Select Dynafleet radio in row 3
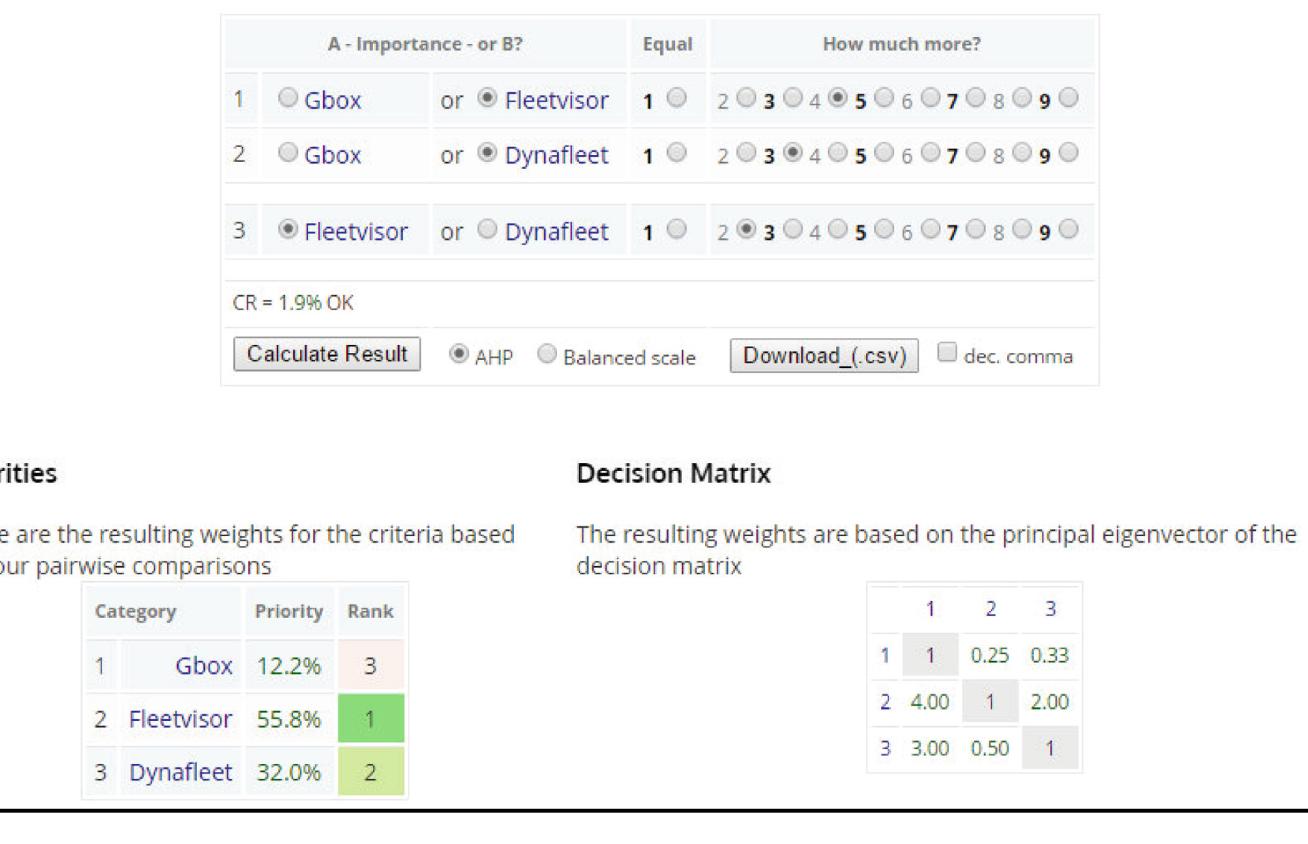This screenshot has width=1308, height=844. pos(488,230)
